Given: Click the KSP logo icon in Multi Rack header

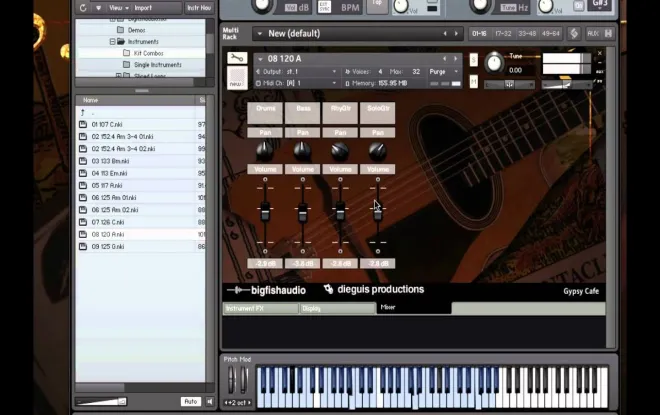Looking at the screenshot, I should (574, 34).
